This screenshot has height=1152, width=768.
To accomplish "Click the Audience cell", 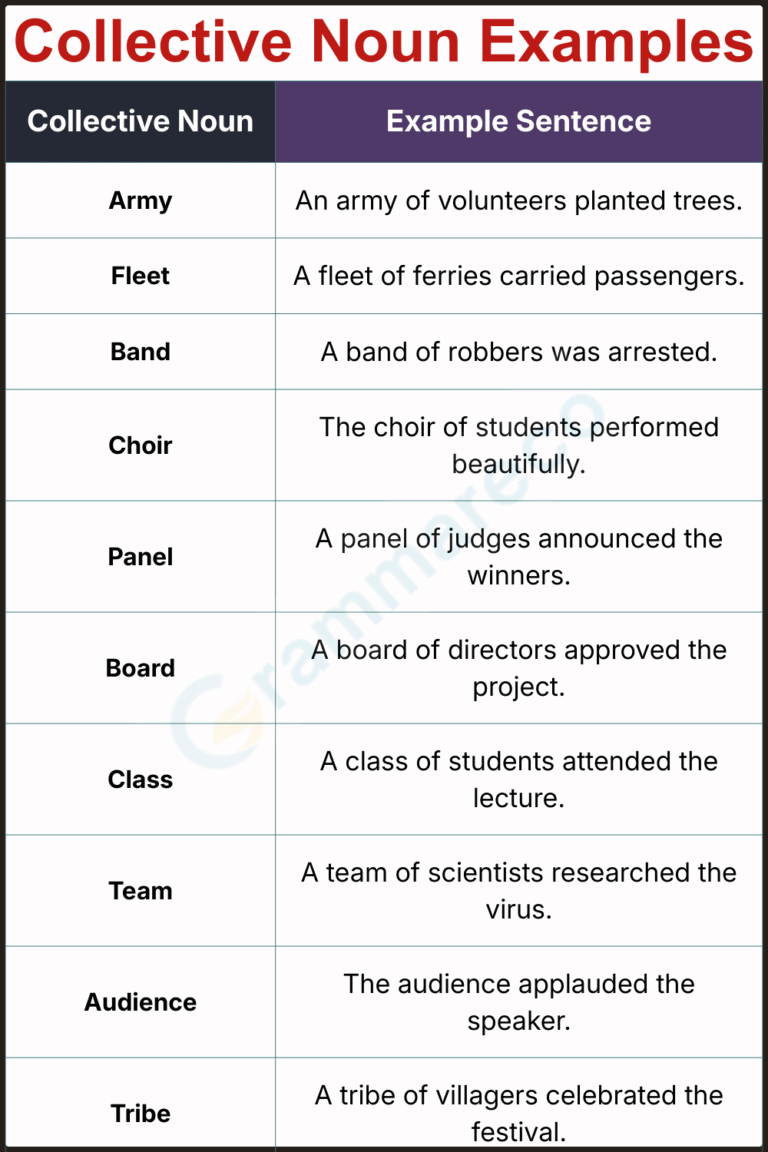I will [140, 1002].
